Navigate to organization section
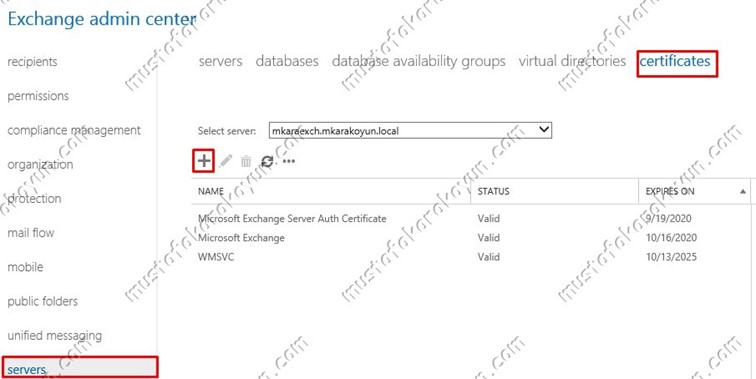This screenshot has height=379, width=756. coord(40,164)
